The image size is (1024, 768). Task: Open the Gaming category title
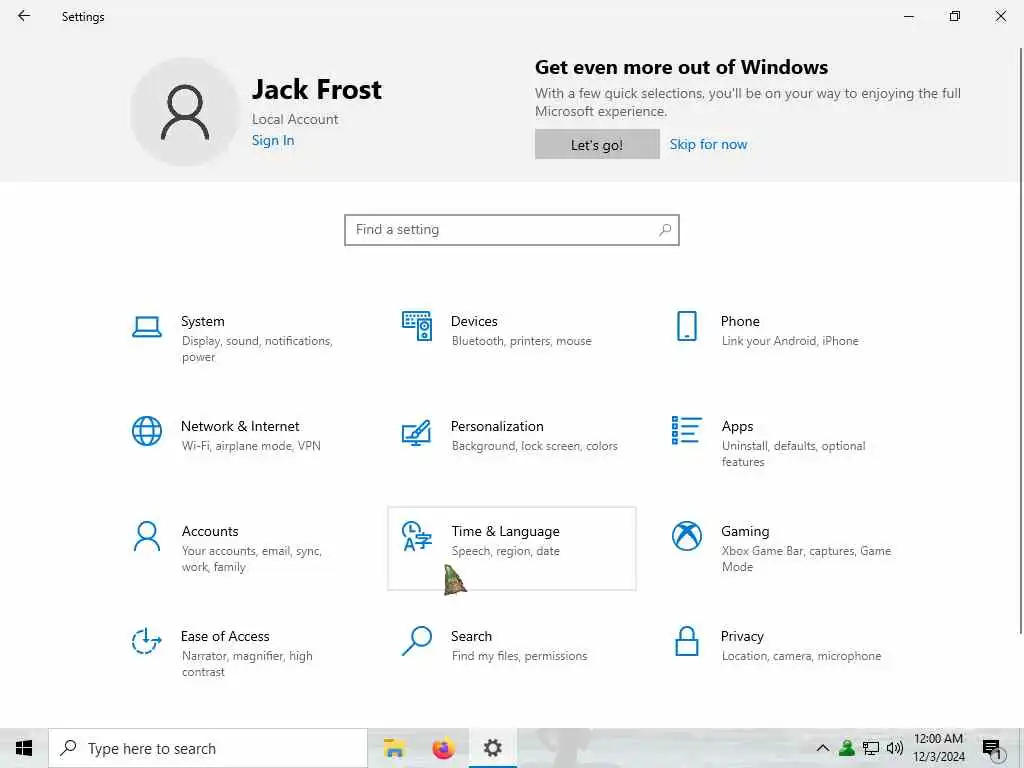(x=745, y=532)
